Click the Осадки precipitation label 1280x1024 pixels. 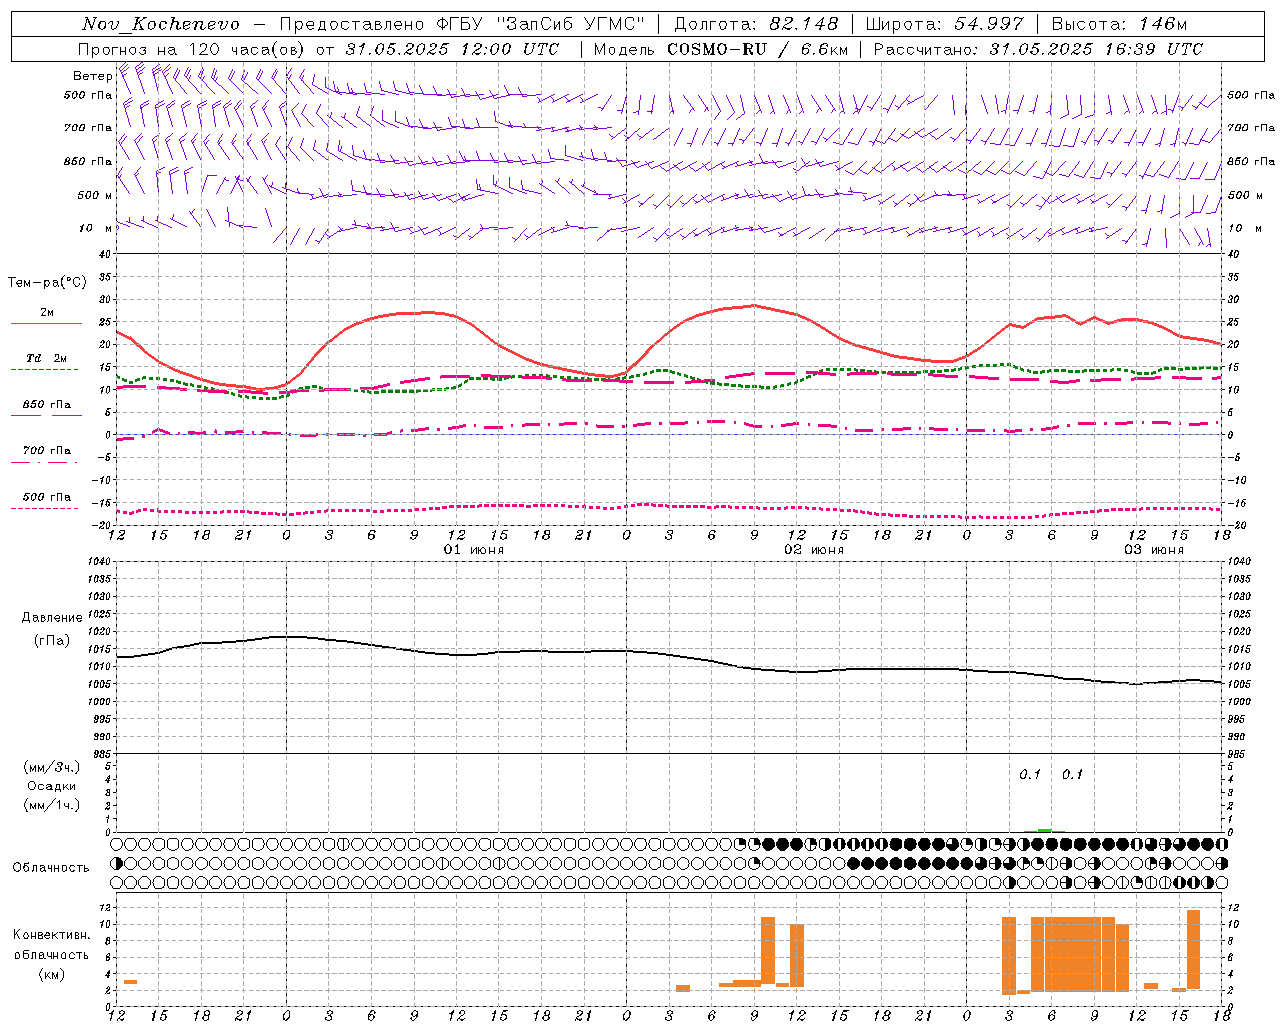52,786
